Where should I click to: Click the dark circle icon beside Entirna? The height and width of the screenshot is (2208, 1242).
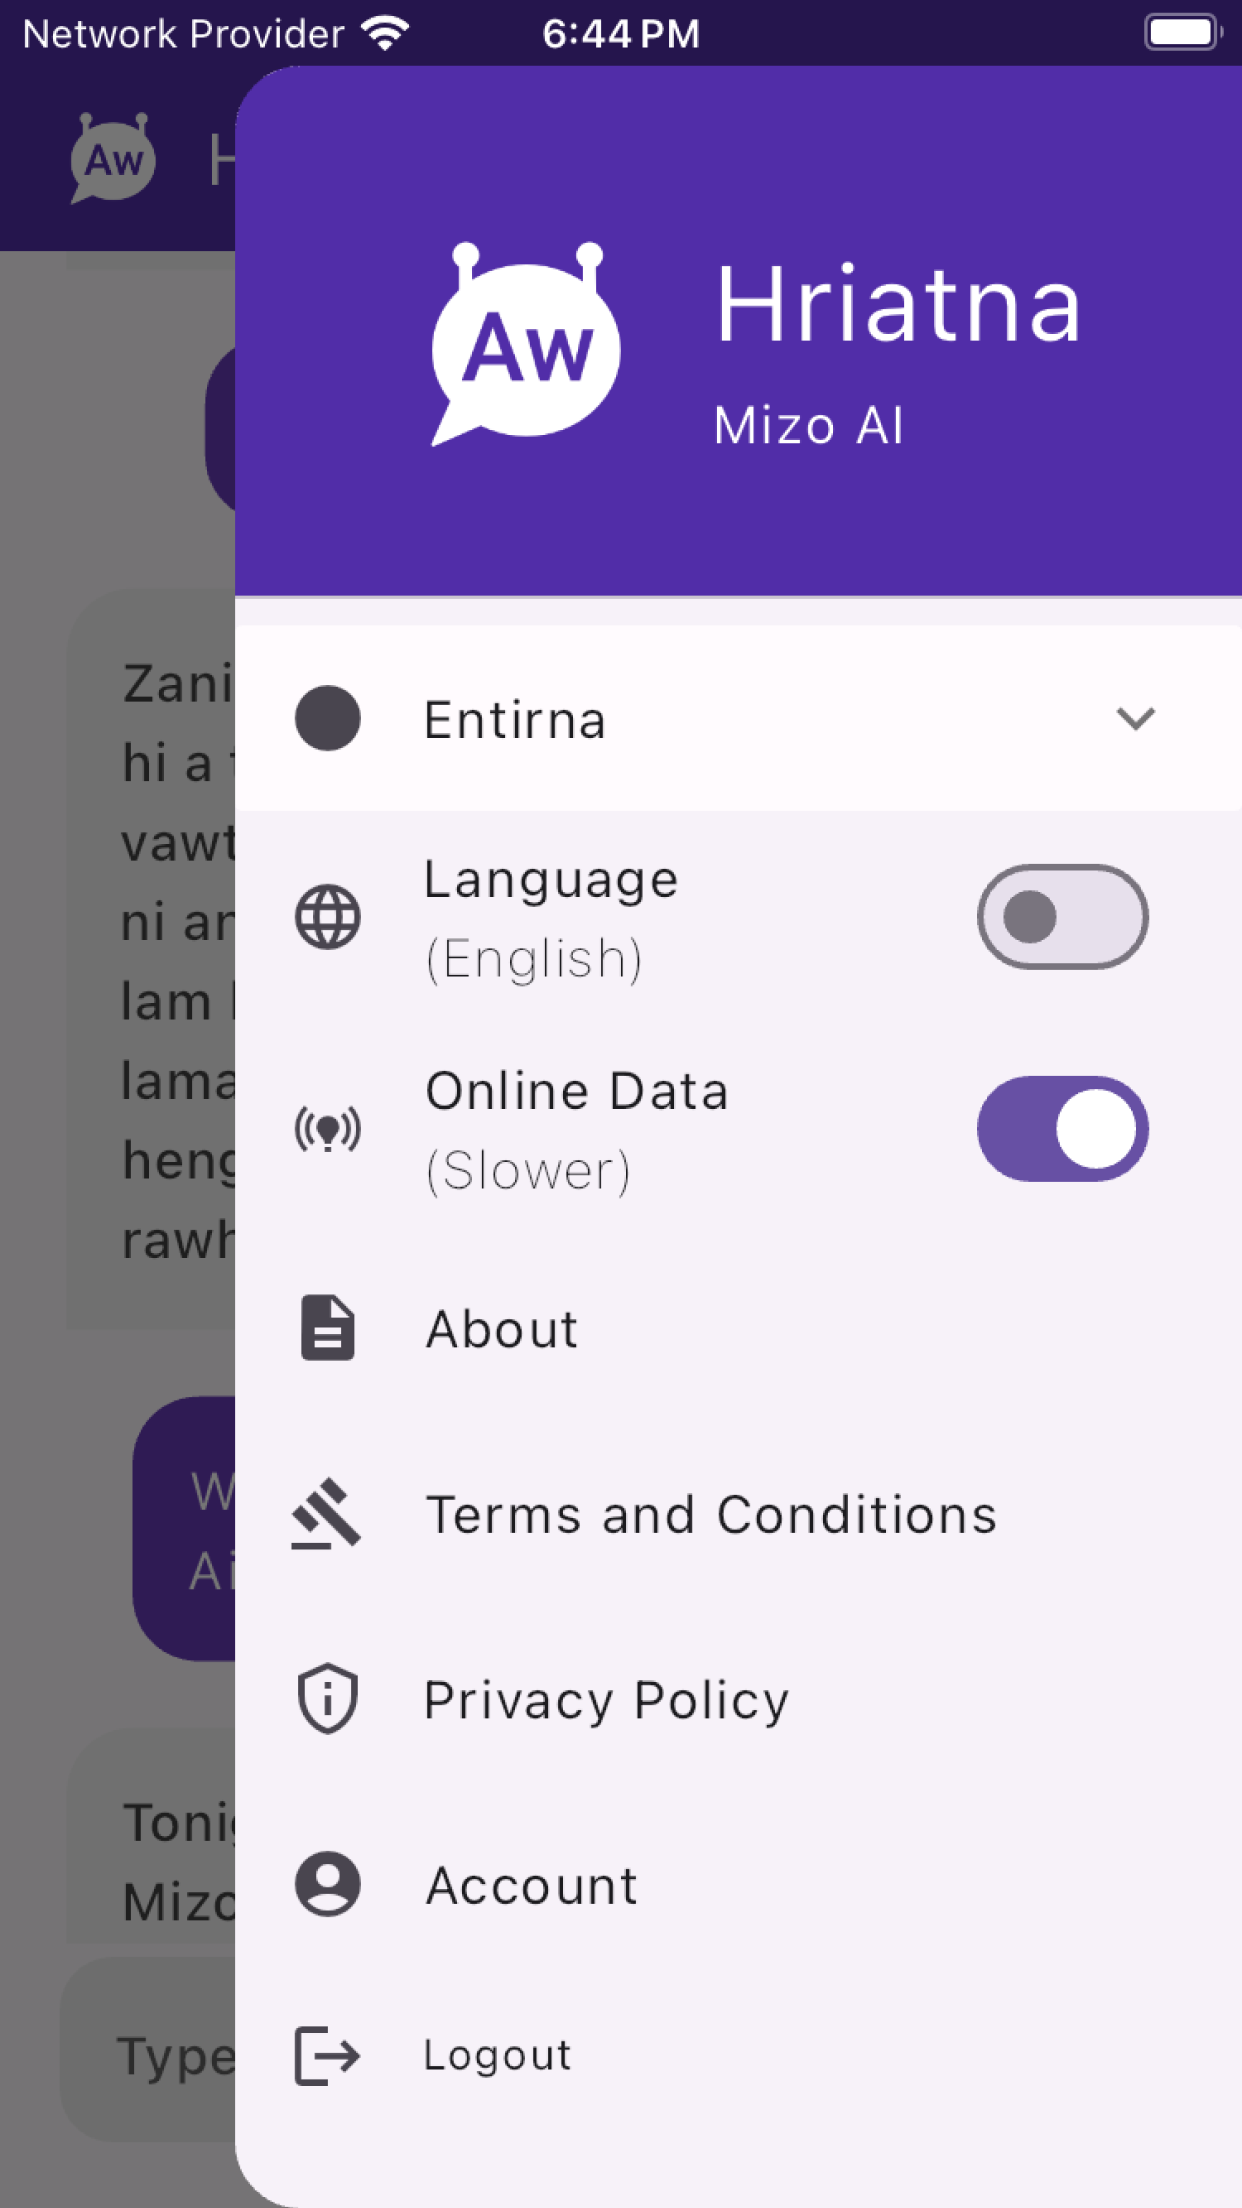click(x=328, y=718)
